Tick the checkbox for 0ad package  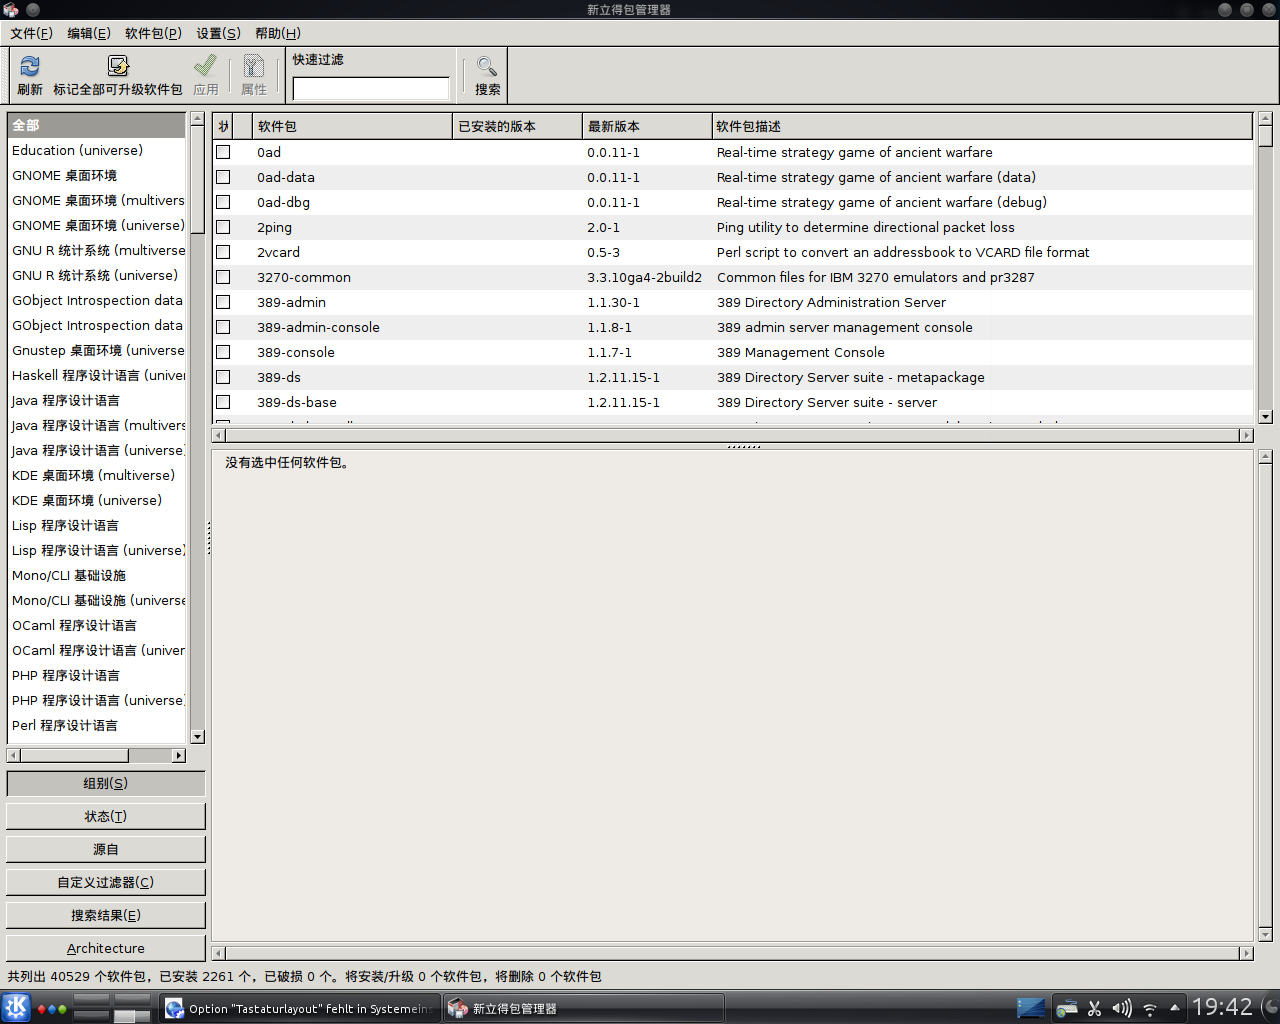[223, 152]
